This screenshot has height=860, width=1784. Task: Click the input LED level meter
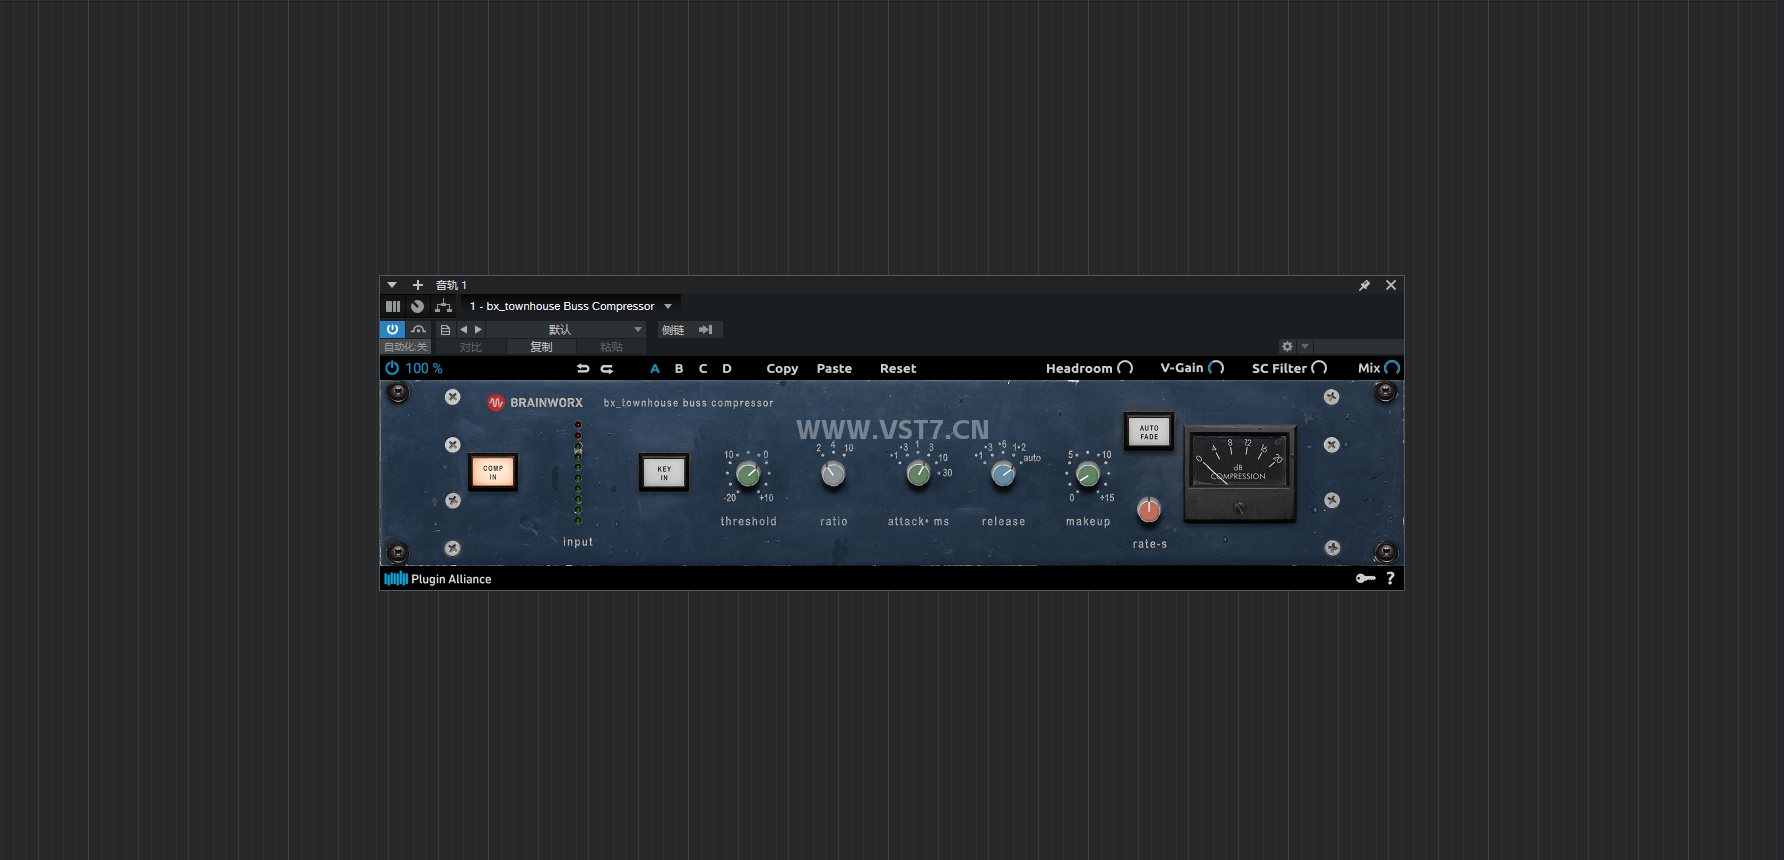coord(578,473)
